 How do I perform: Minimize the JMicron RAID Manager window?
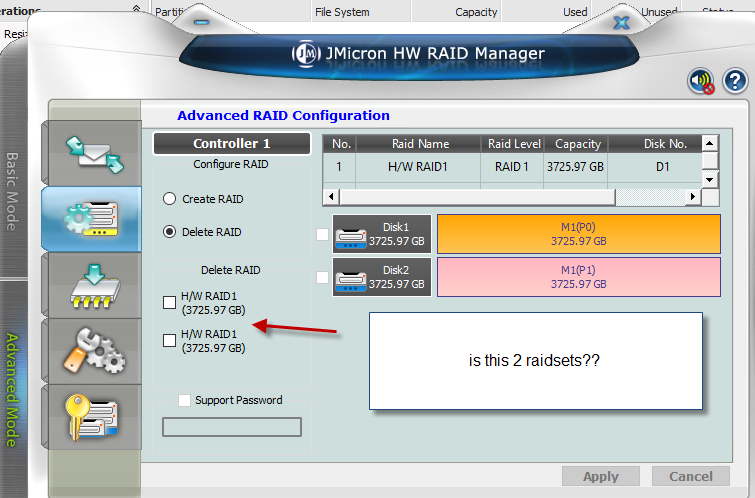(x=202, y=22)
